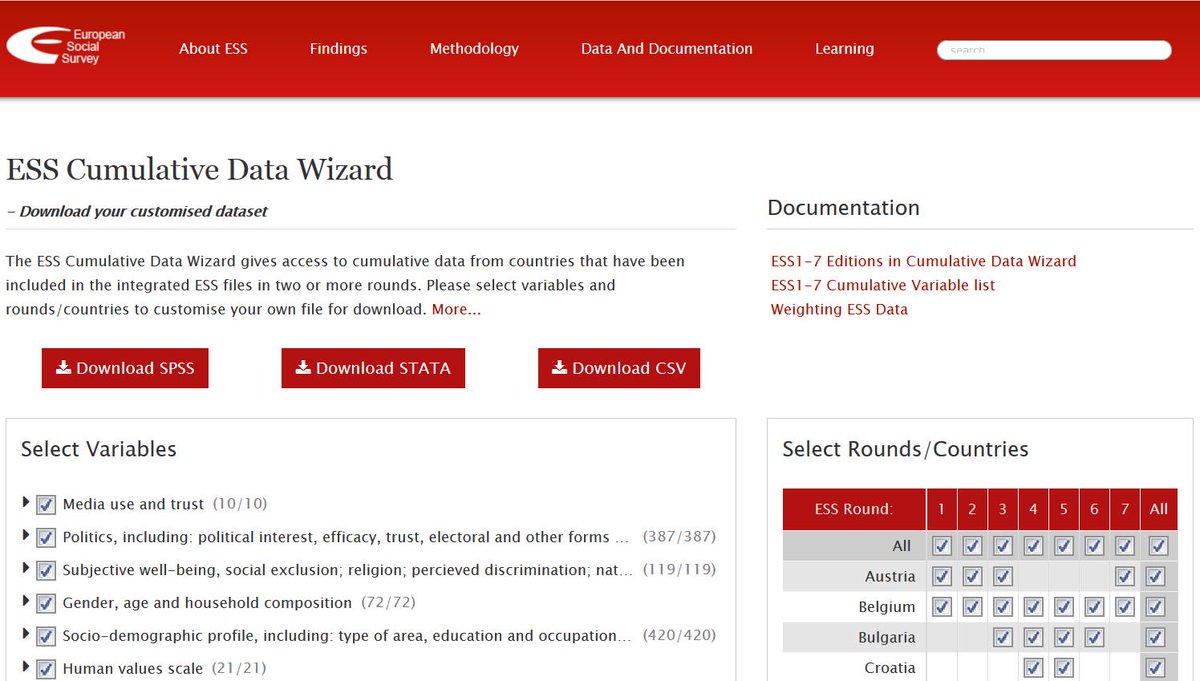This screenshot has height=681, width=1200.
Task: Toggle Austria round 3 checkbox
Action: pyautogui.click(x=1003, y=577)
